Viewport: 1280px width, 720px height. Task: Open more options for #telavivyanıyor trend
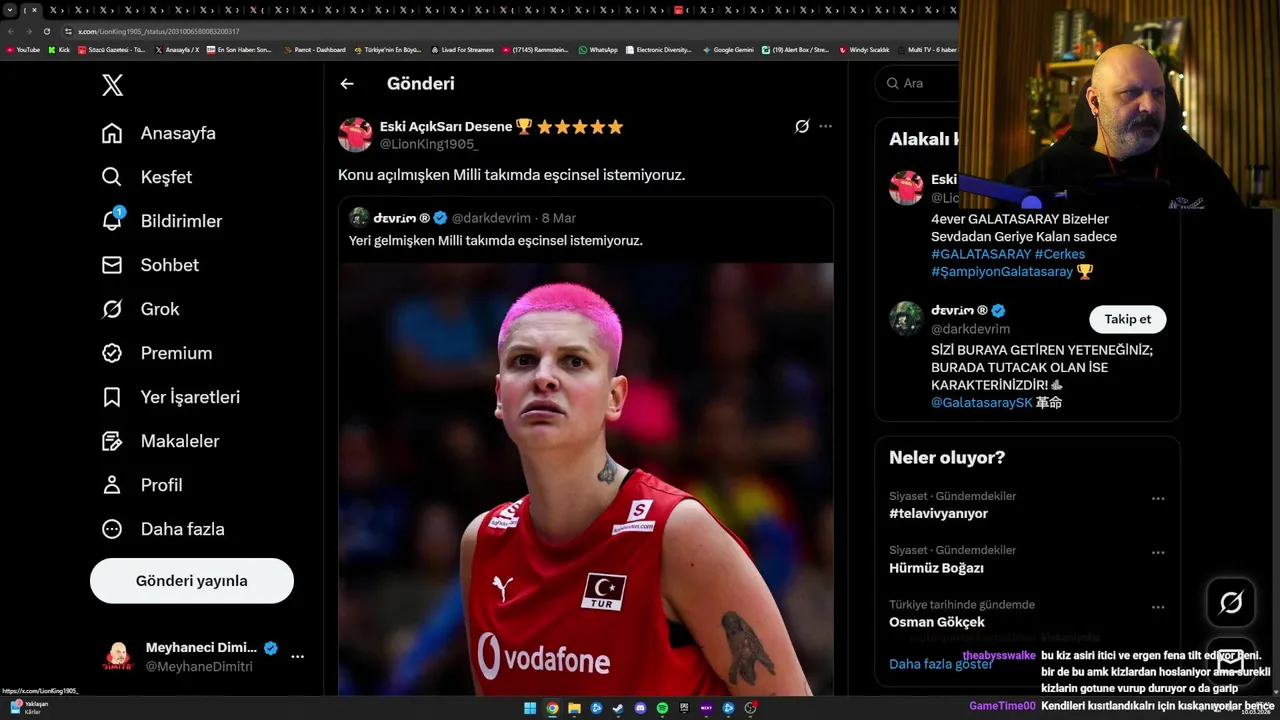[1158, 498]
